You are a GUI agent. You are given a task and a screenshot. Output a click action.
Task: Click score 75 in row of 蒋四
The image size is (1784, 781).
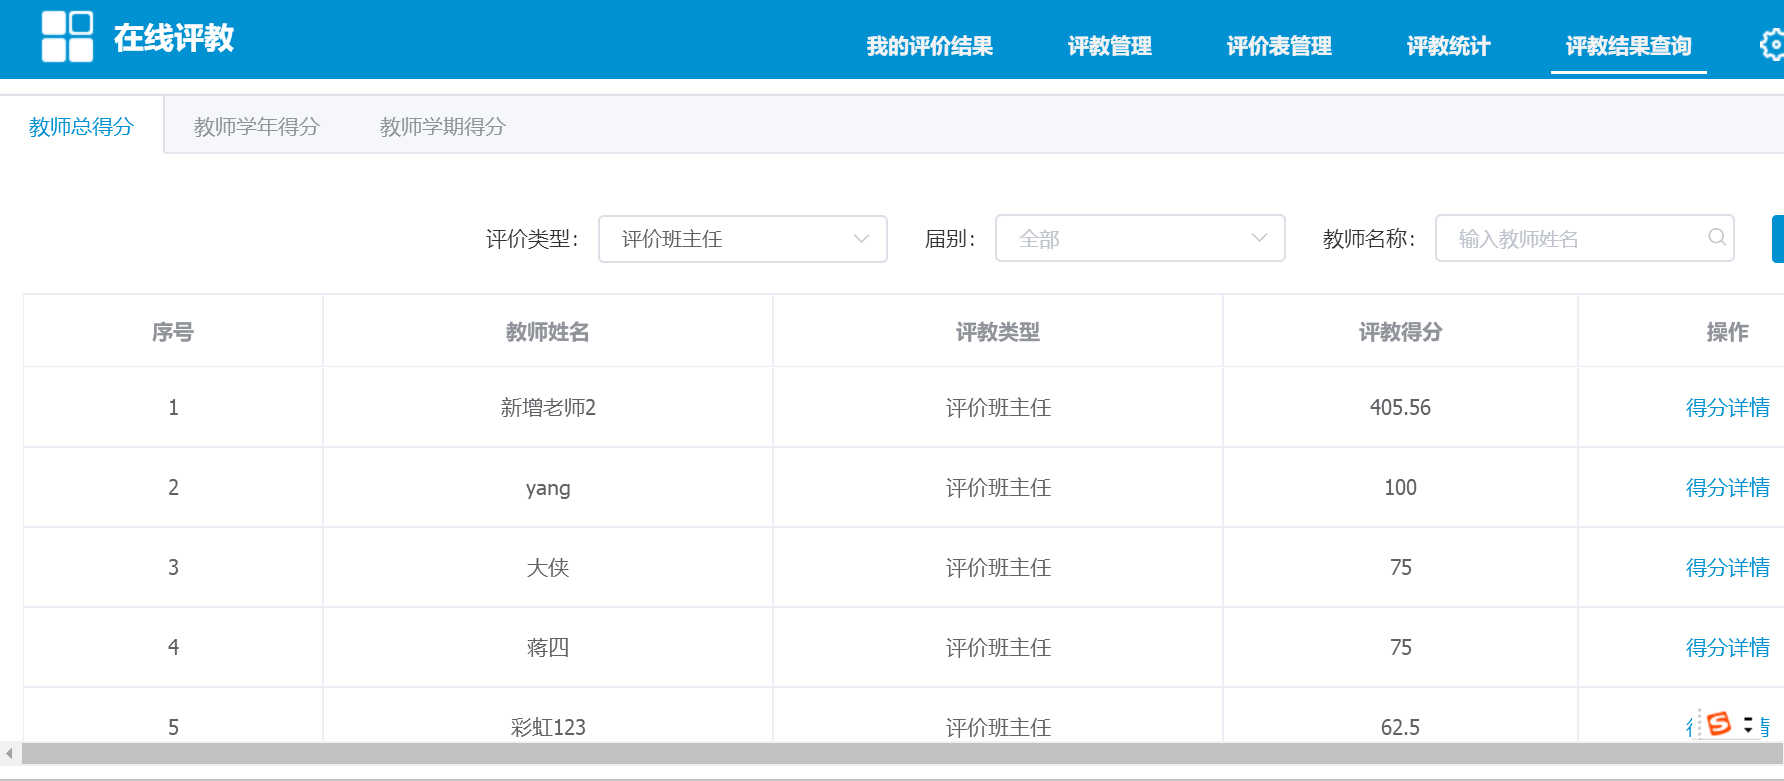(x=1400, y=647)
